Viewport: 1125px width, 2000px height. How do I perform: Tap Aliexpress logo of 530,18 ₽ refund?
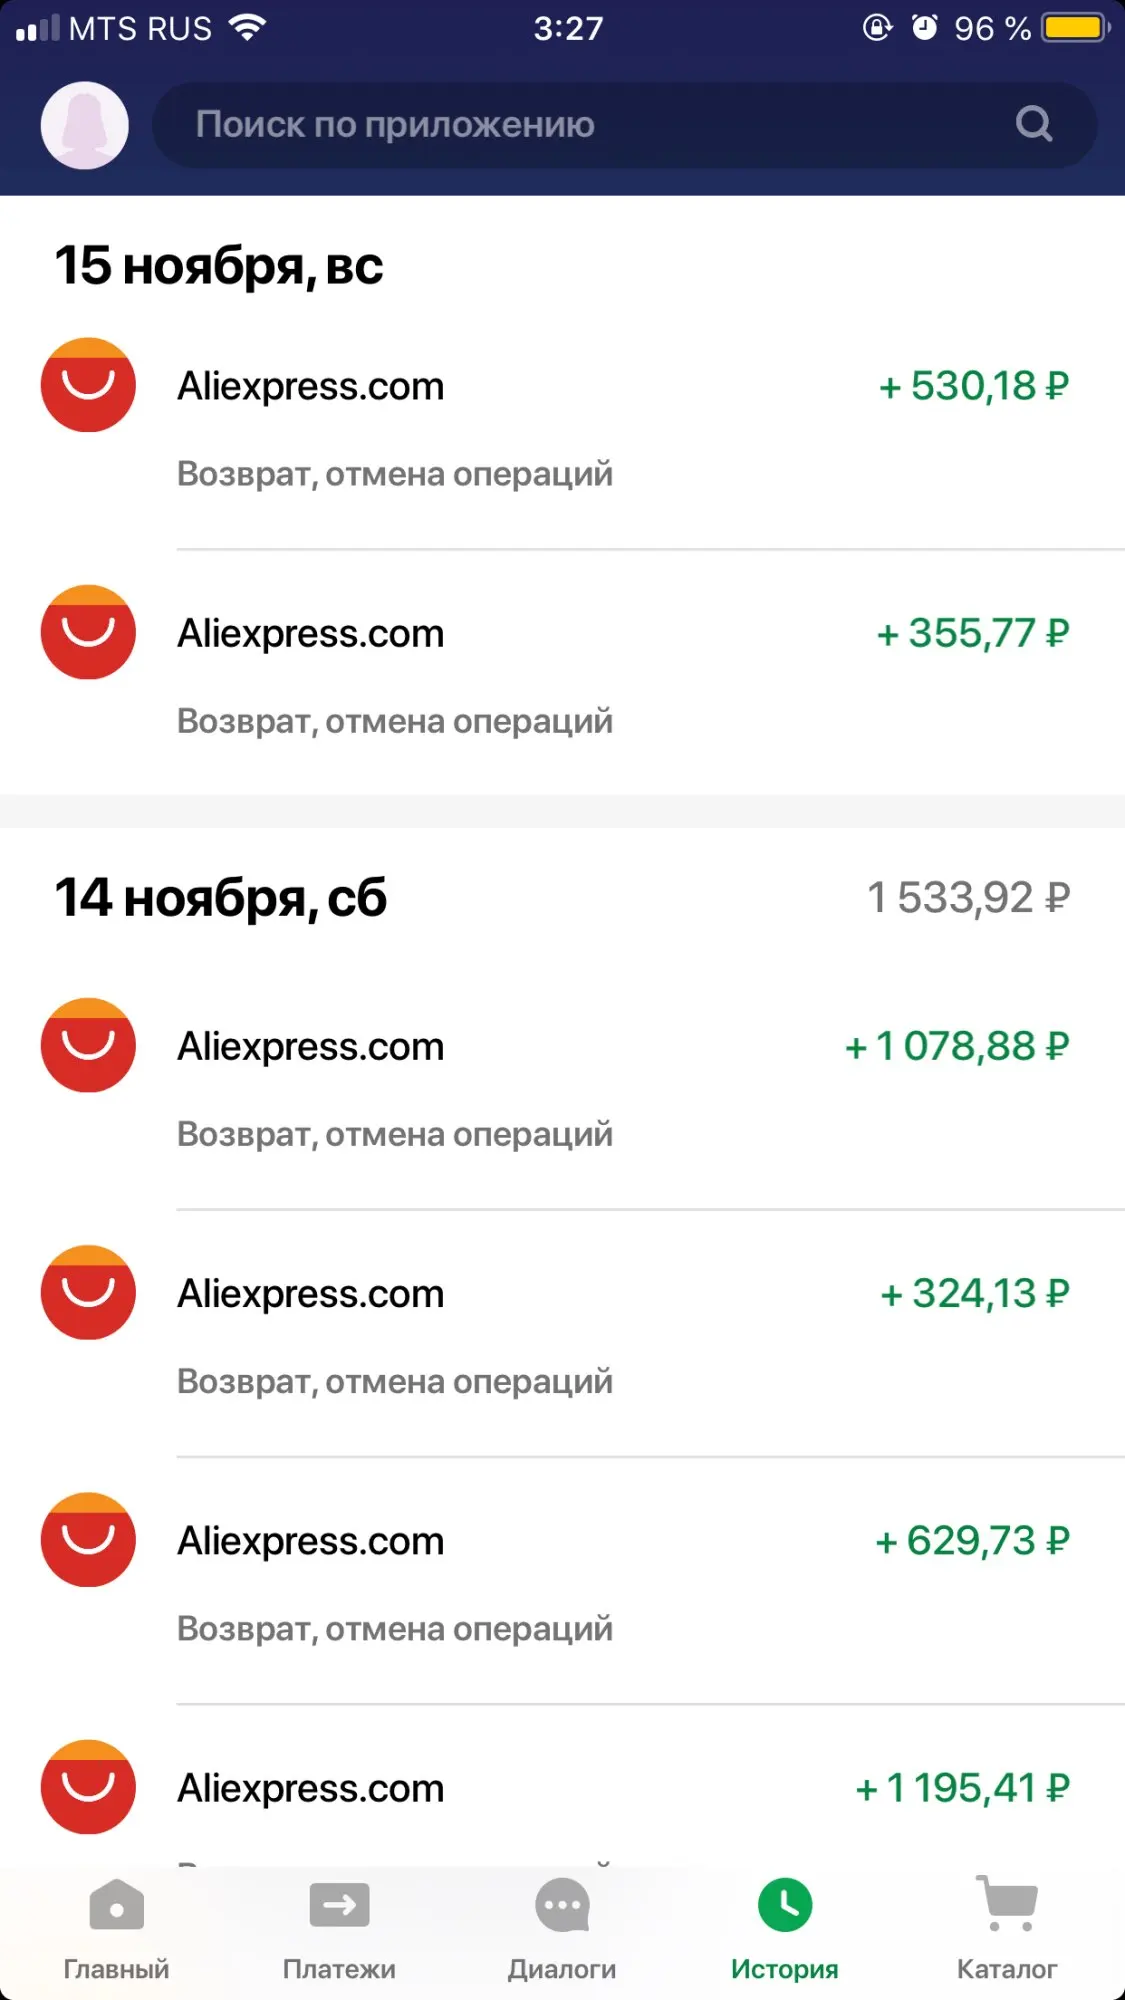(x=88, y=386)
